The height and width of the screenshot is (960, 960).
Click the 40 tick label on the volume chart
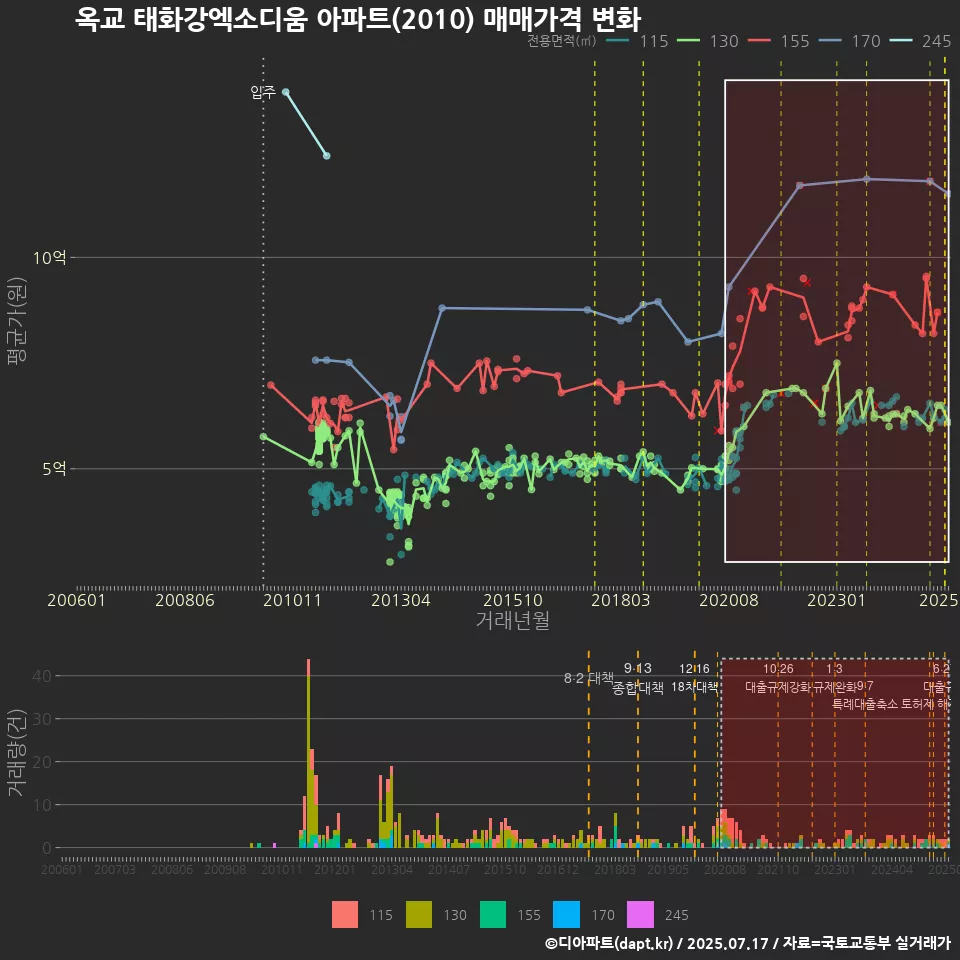(x=42, y=676)
